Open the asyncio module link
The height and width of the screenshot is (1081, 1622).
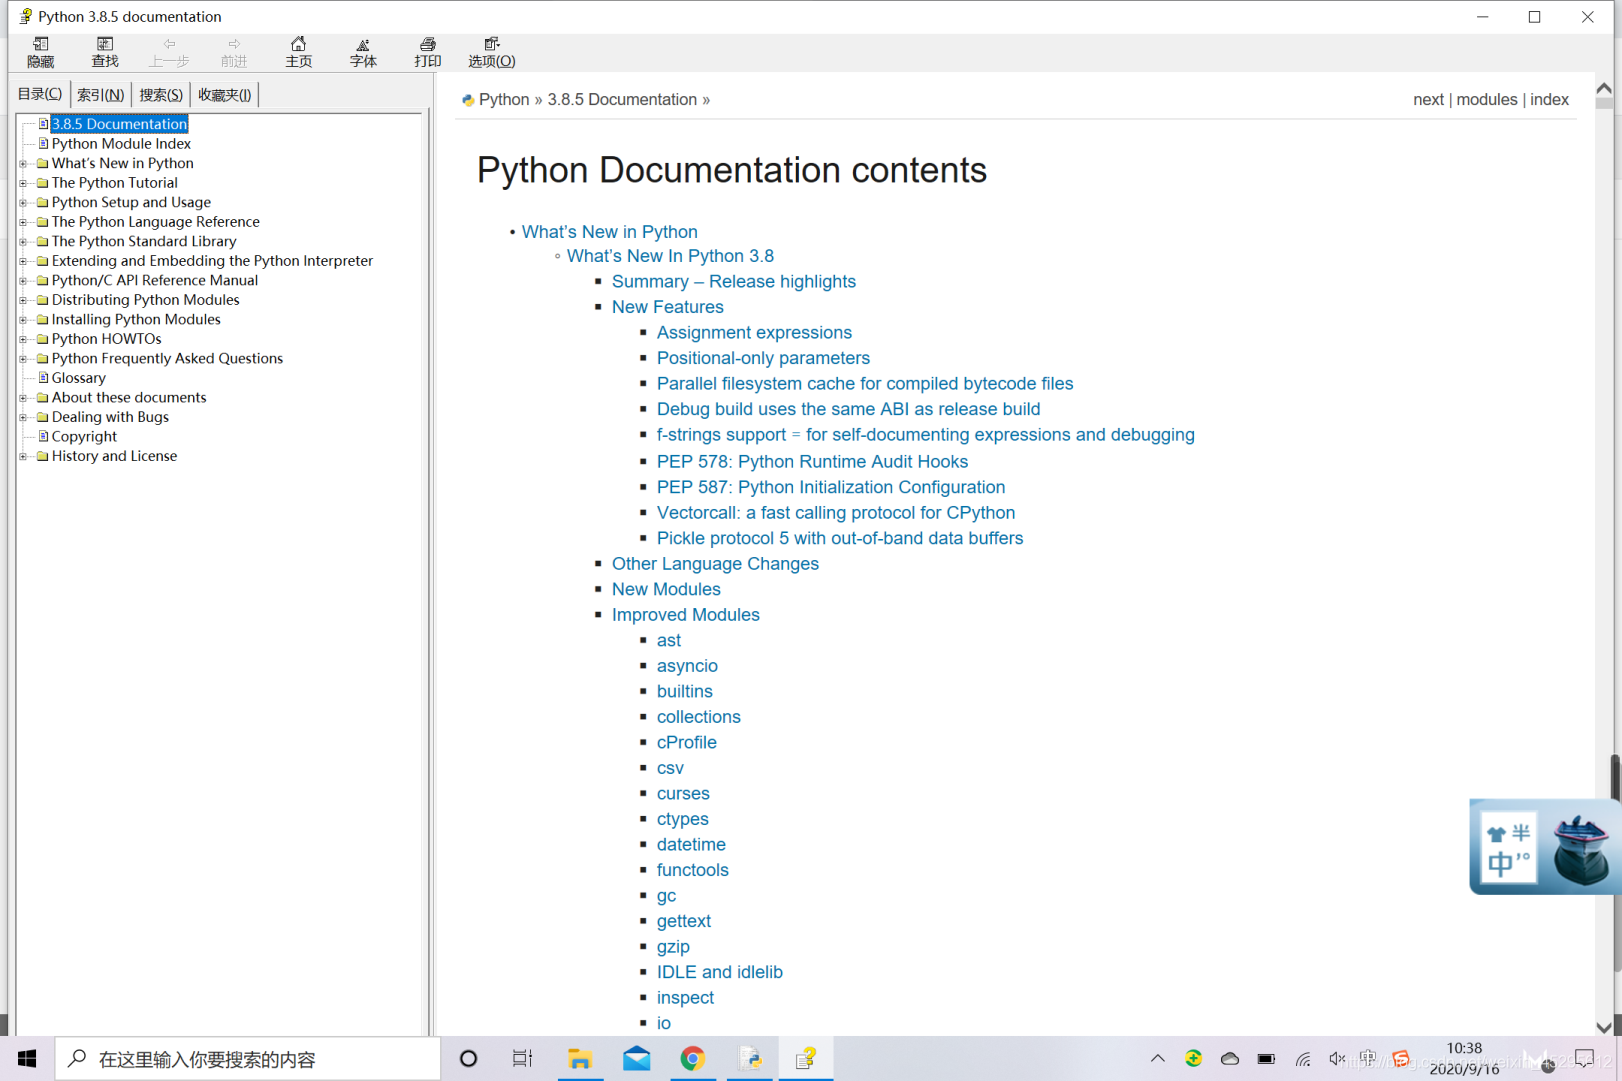(687, 666)
